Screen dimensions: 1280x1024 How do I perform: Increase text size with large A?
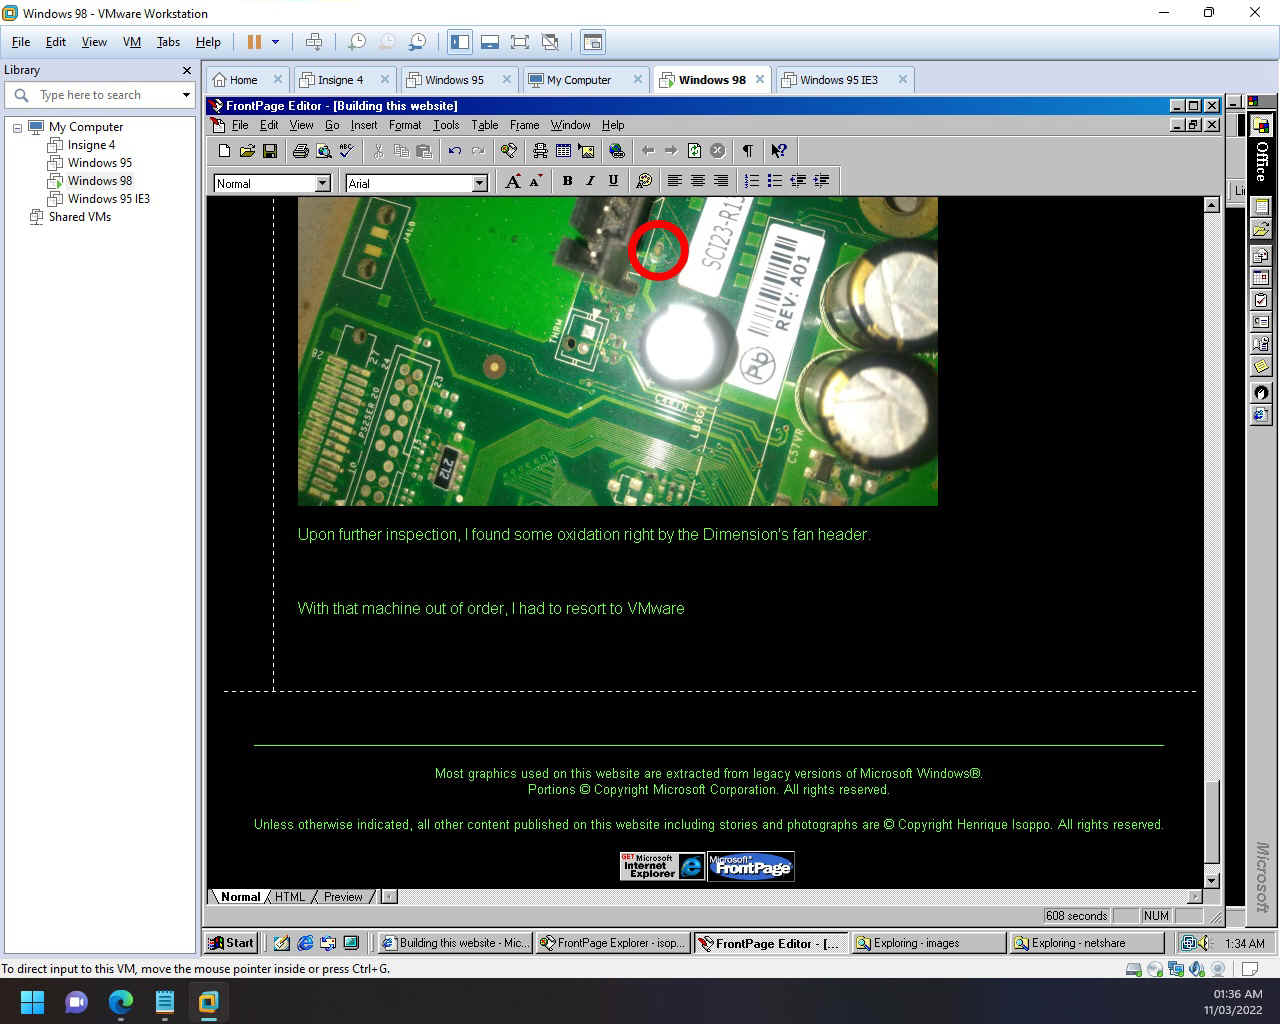coord(513,181)
